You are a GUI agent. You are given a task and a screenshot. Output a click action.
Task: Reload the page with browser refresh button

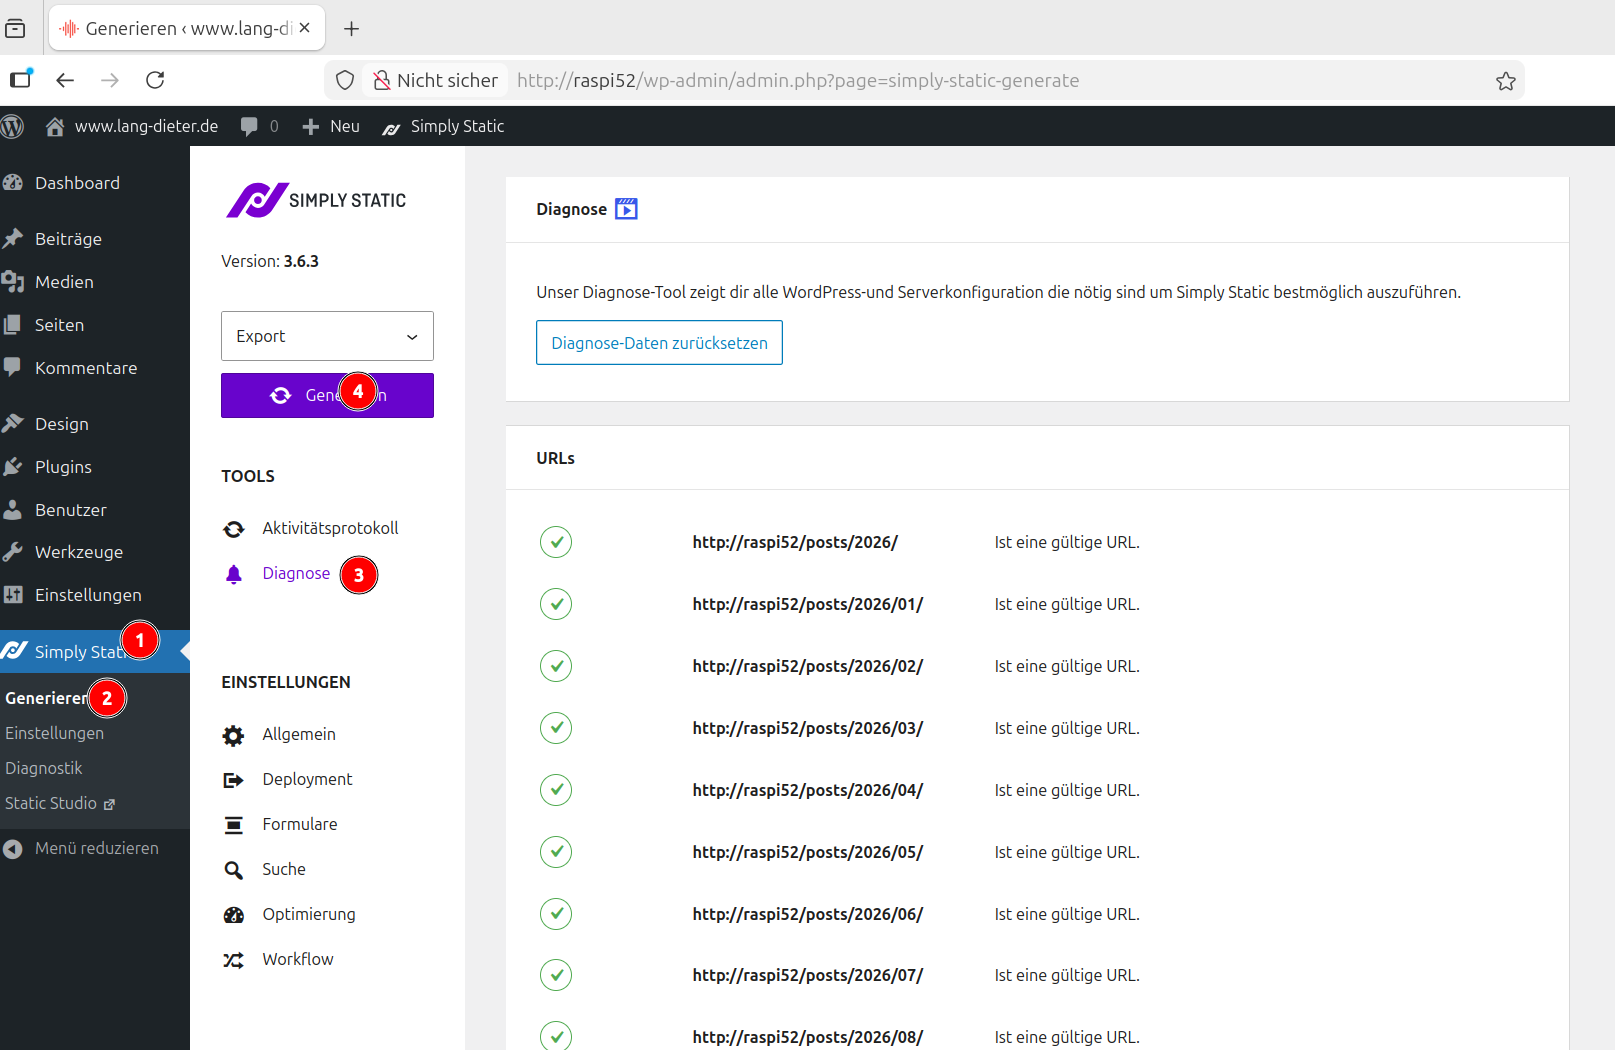(x=155, y=80)
